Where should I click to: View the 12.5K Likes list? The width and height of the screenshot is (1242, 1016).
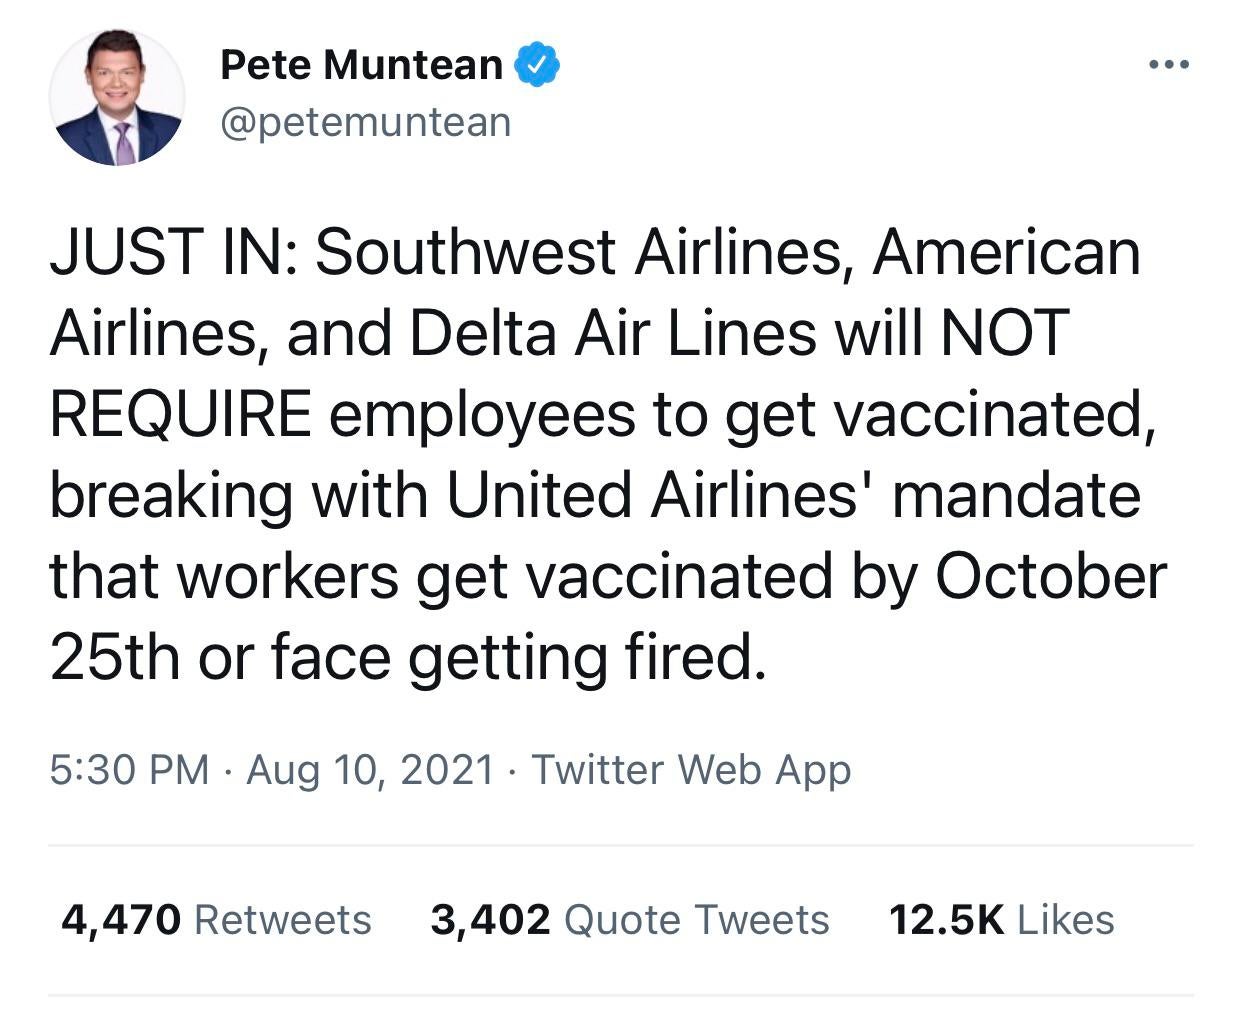pos(1001,919)
